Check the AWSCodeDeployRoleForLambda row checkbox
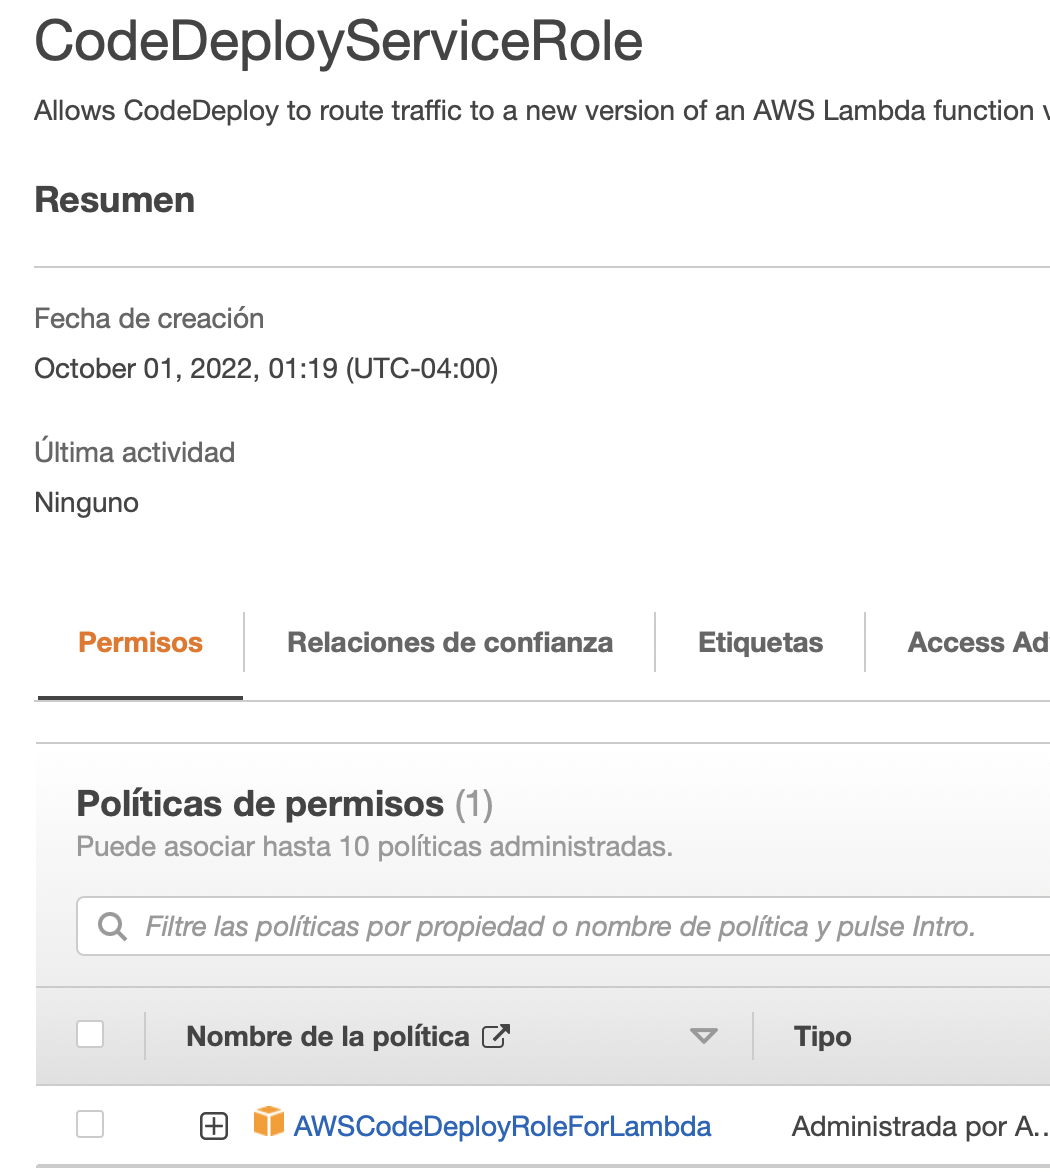Image resolution: width=1050 pixels, height=1172 pixels. pos(90,1125)
